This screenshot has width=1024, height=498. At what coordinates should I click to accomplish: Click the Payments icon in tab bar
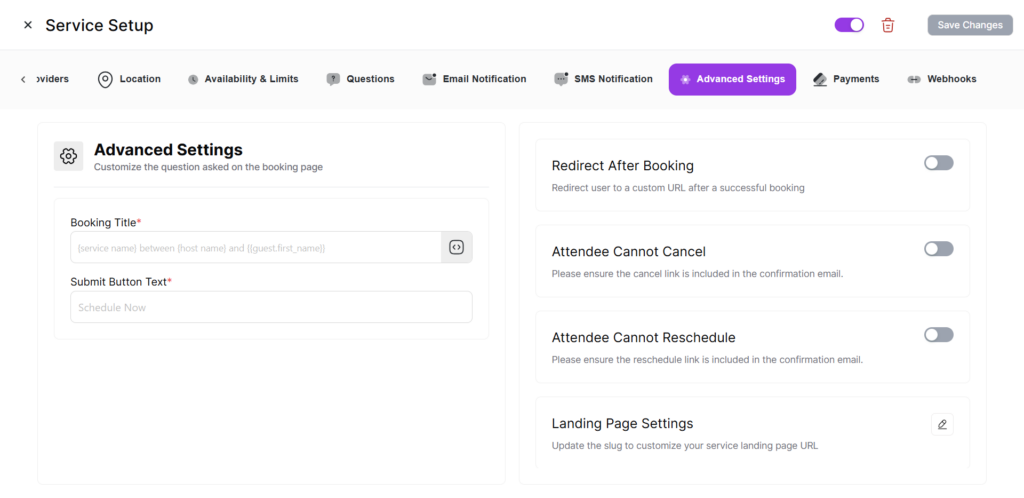click(x=820, y=79)
